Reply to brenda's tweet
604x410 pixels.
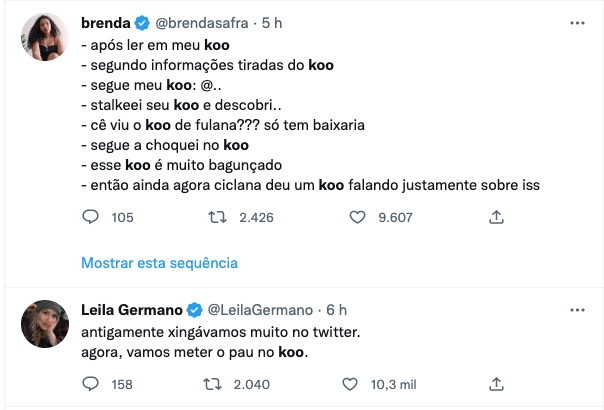(91, 216)
